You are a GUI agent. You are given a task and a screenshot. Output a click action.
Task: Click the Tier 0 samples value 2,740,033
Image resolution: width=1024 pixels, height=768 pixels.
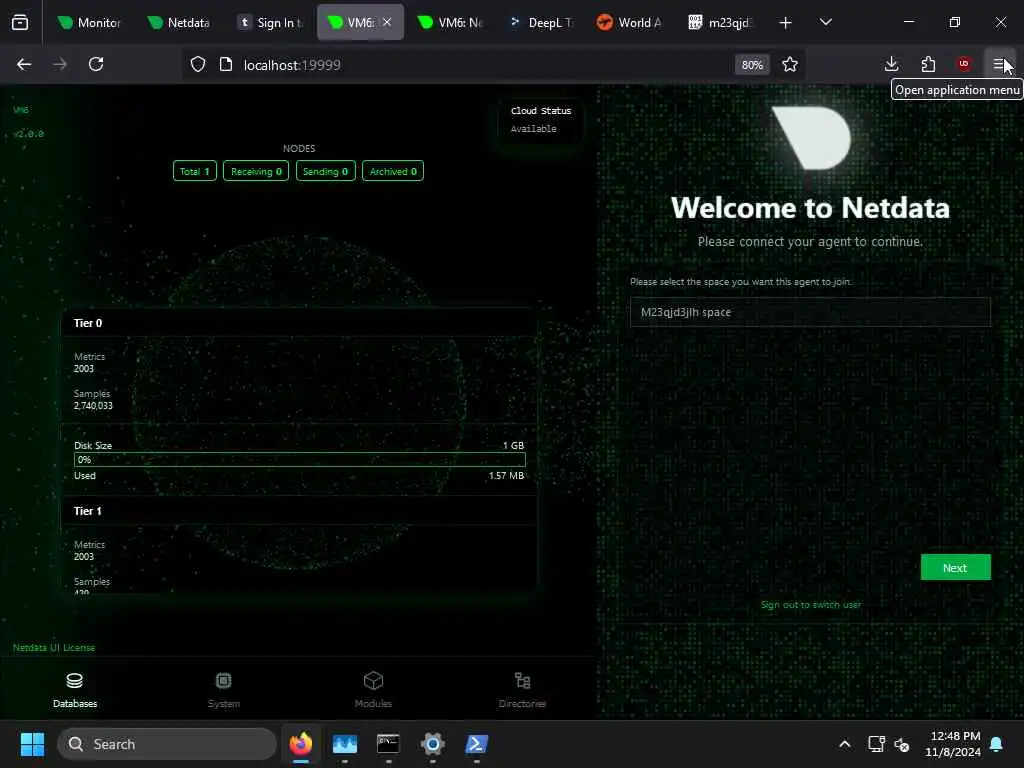coord(93,406)
